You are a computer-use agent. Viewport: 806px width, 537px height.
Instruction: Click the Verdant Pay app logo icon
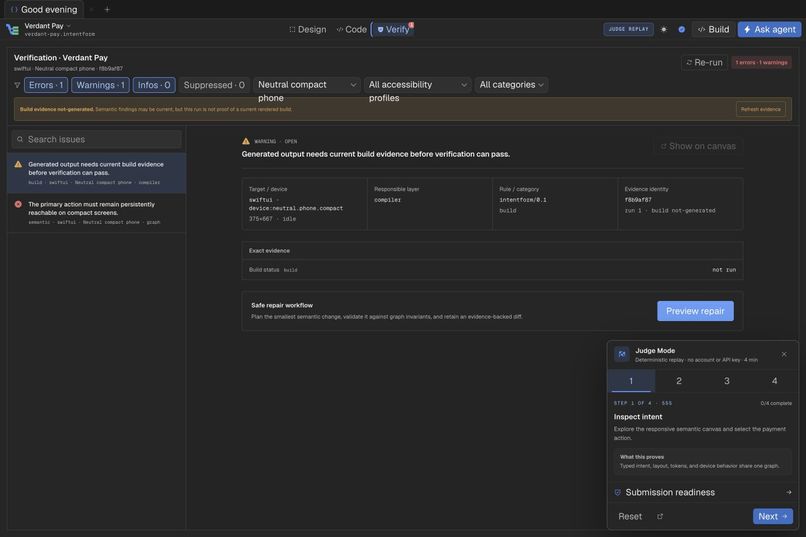[12, 30]
